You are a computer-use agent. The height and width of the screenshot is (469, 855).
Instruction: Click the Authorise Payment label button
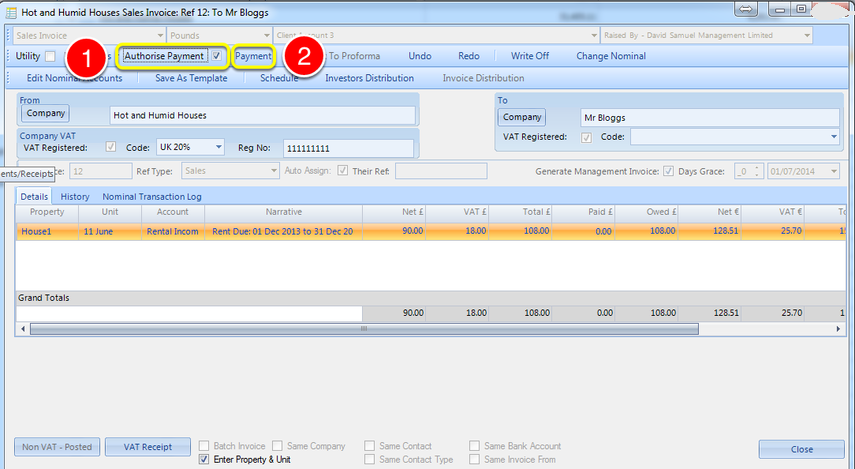click(x=164, y=56)
